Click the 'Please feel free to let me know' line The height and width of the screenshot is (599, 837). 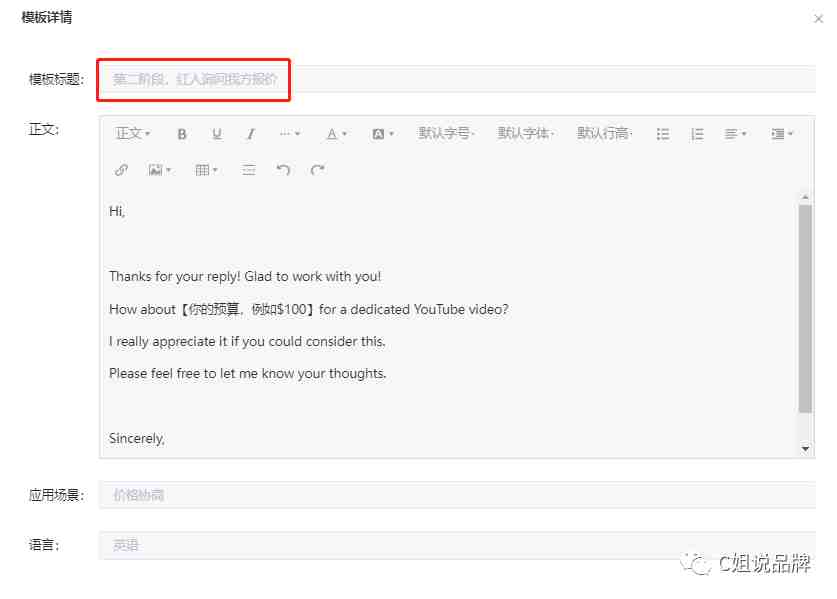coord(248,374)
